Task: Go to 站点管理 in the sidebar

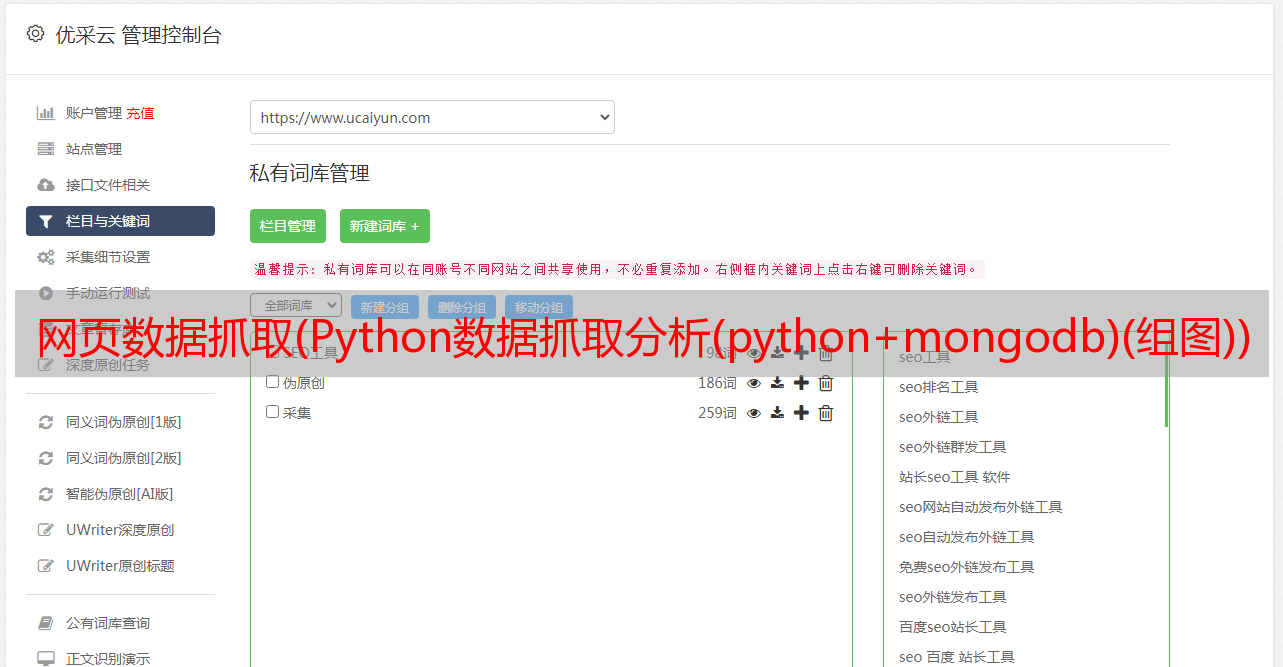Action: [x=94, y=149]
